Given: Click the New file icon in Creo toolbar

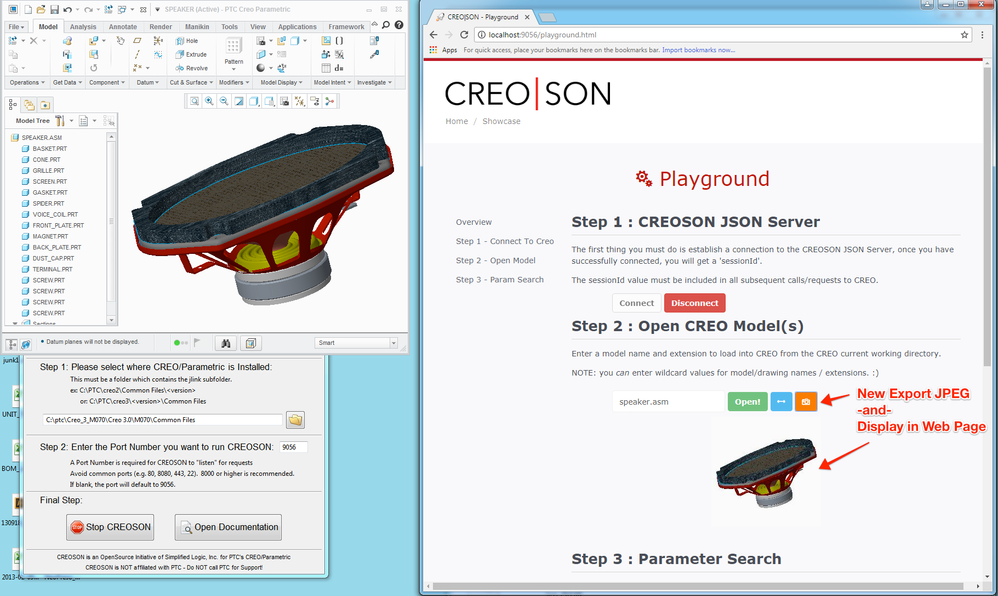Looking at the screenshot, I should pos(28,10).
